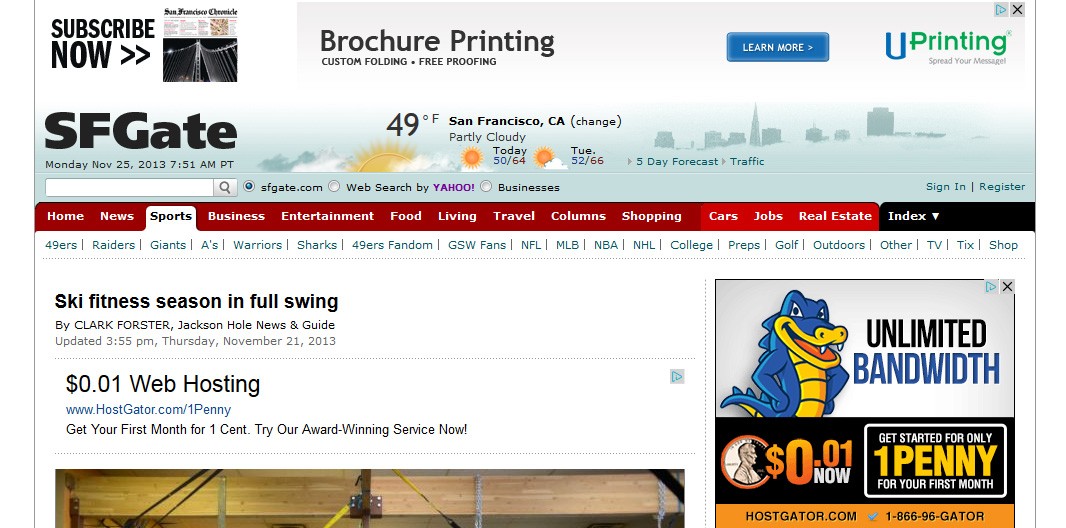The image size is (1066, 528).
Task: Close the Brochure Printing banner ad
Action: 1017,10
